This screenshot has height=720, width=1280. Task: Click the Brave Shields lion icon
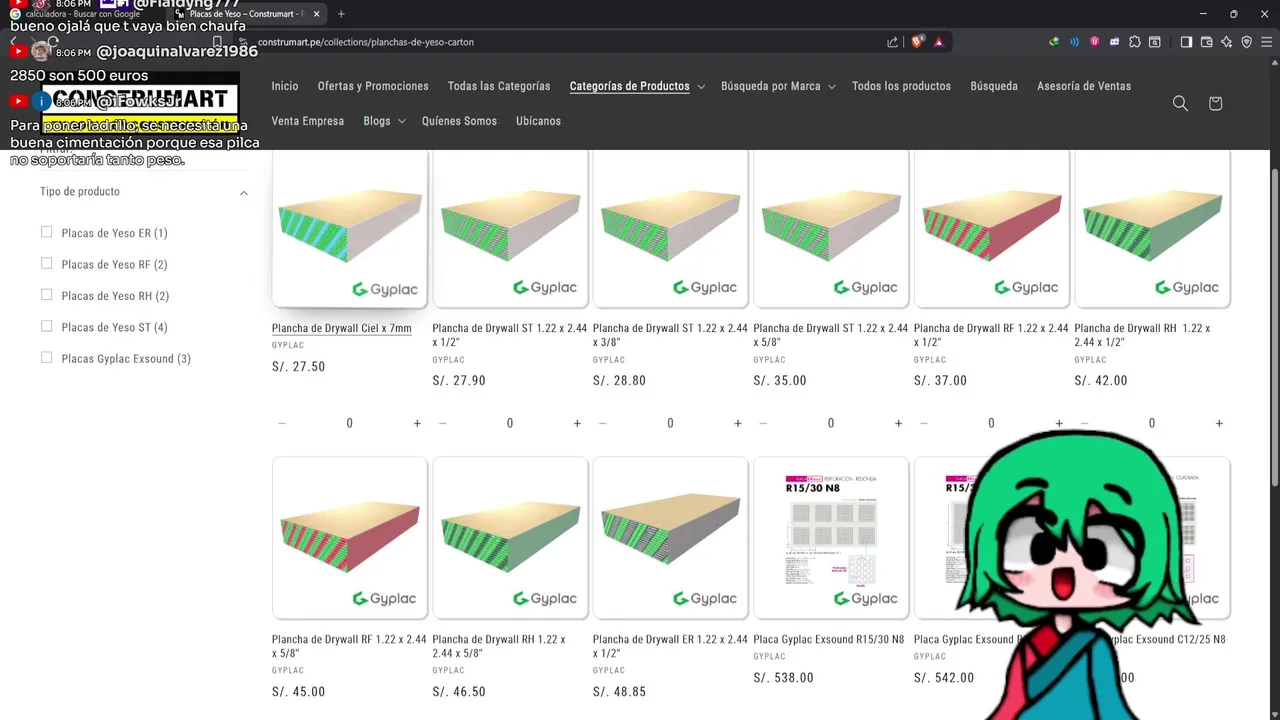(x=917, y=42)
